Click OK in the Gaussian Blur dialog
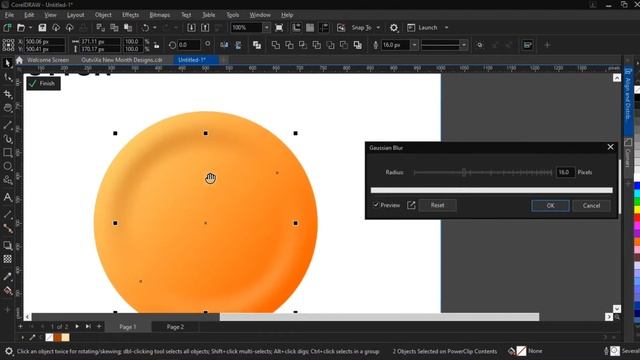The image size is (640, 360). click(x=550, y=205)
